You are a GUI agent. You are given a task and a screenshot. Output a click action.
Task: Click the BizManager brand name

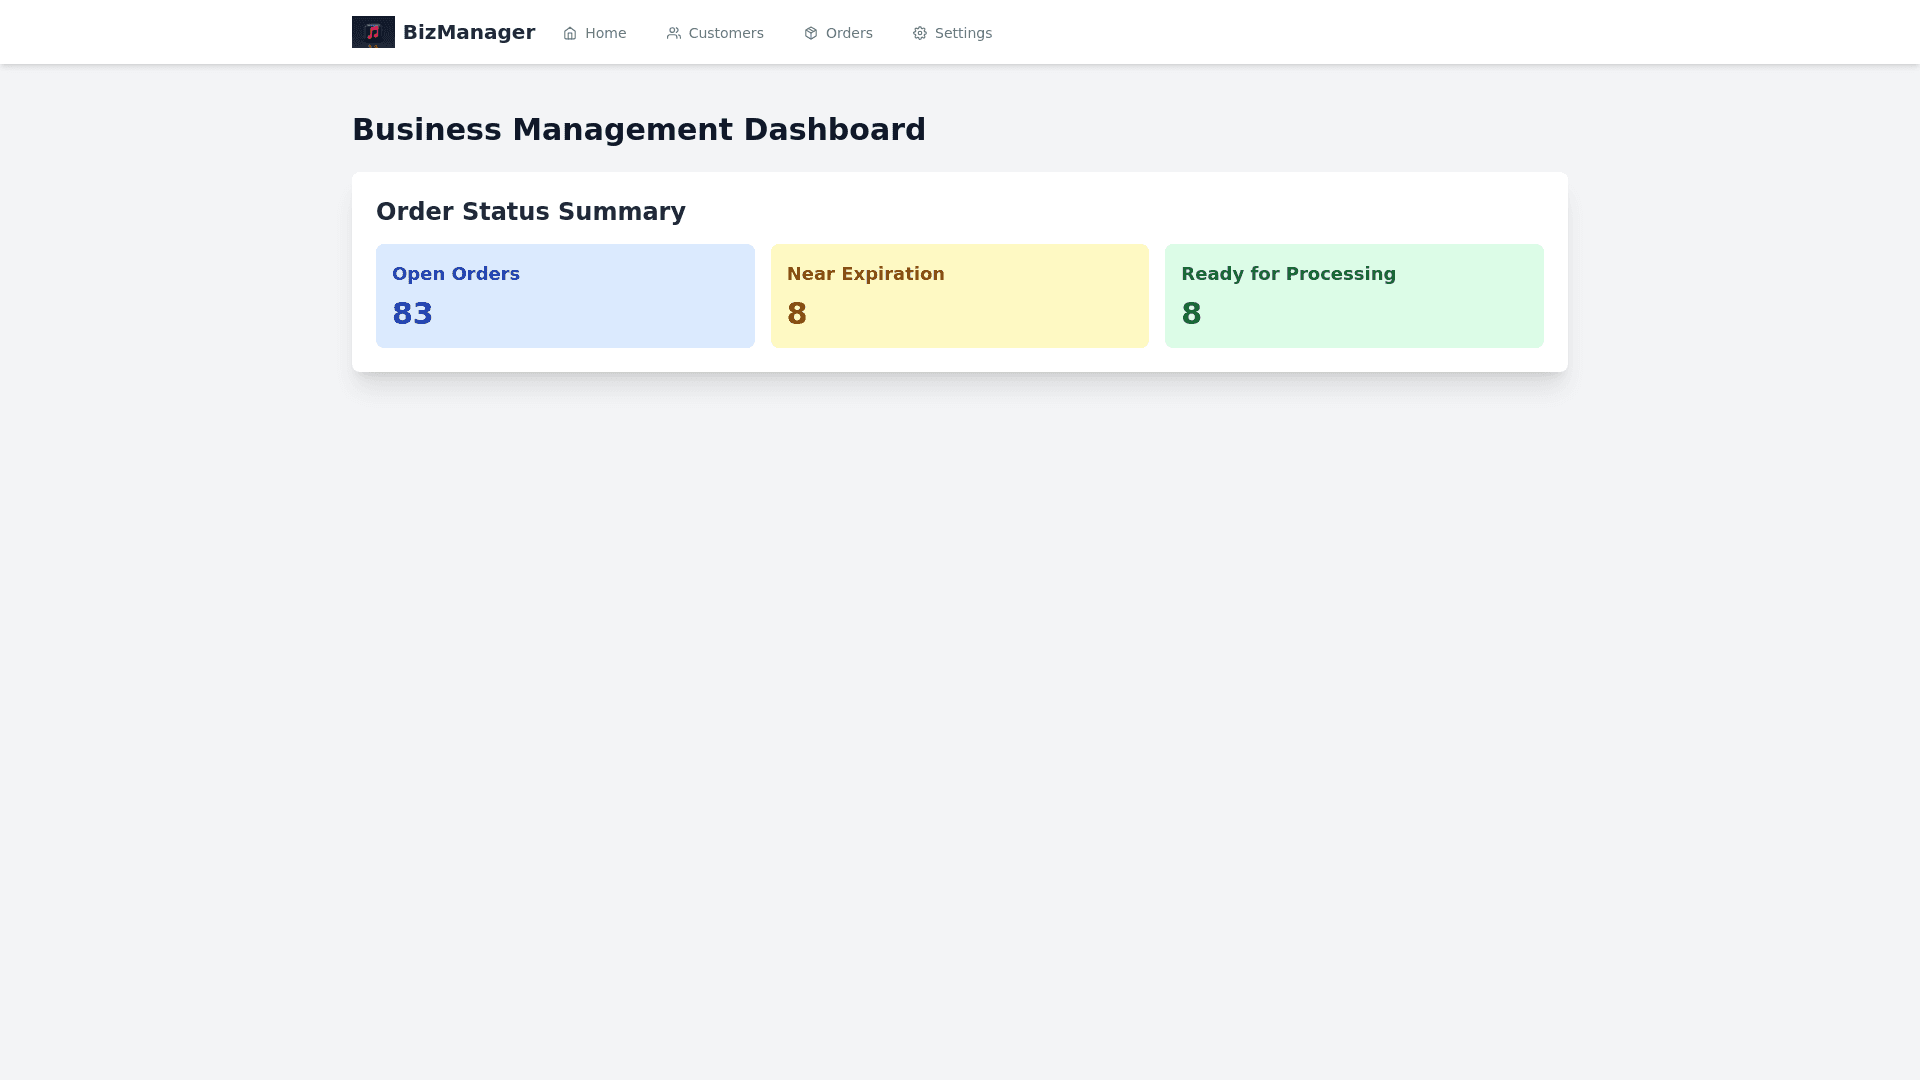point(468,32)
